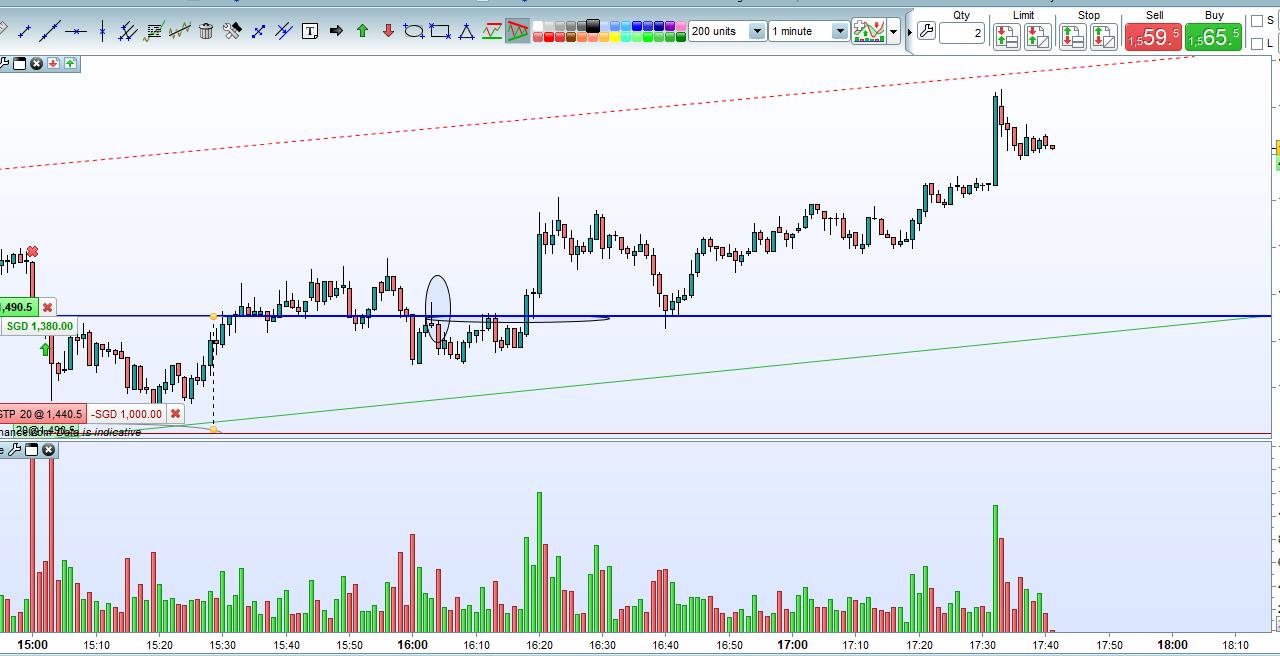Open the 200 units dropdown
Image resolution: width=1280 pixels, height=656 pixels.
pos(757,31)
